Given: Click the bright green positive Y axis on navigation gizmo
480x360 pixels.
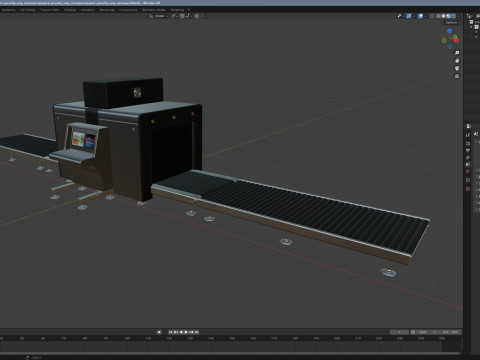Looking at the screenshot, I should click(x=455, y=36).
